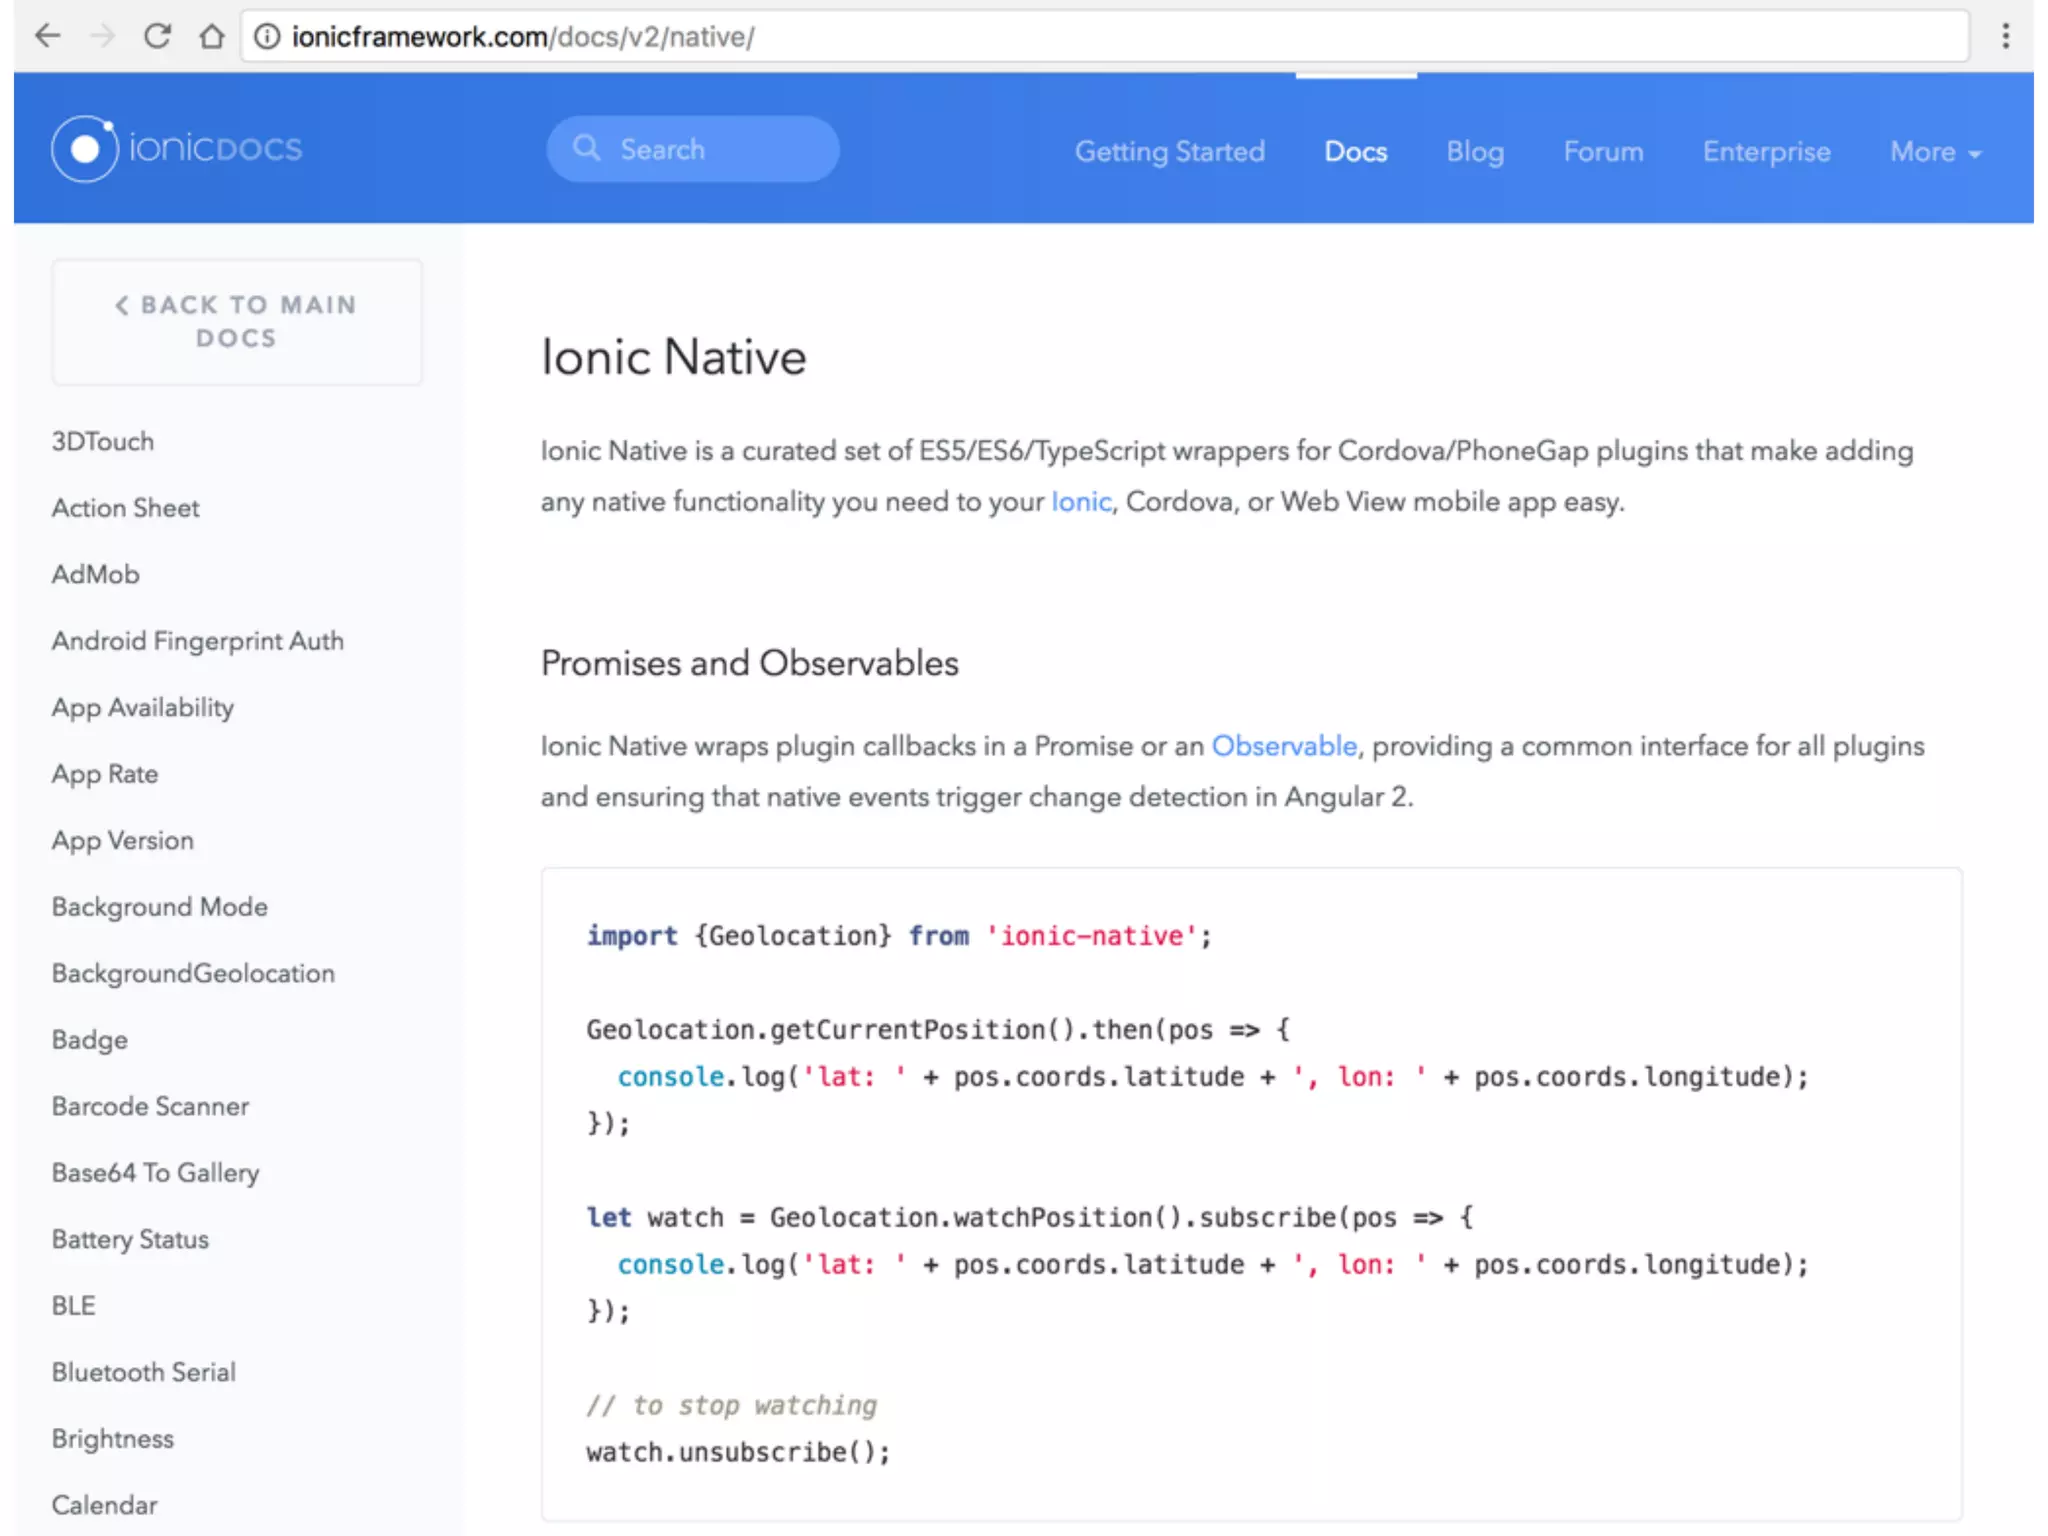Image resolution: width=2048 pixels, height=1536 pixels.
Task: Open the browser three-dot menu
Action: 2005,37
